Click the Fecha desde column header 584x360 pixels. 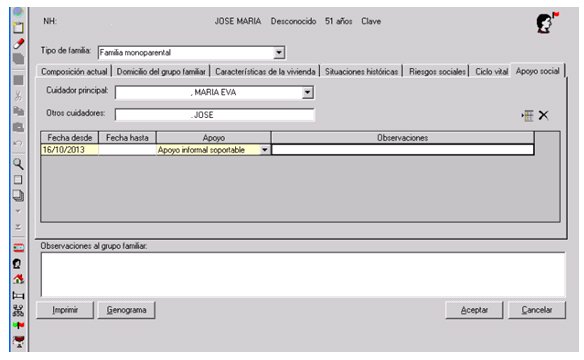[x=69, y=138]
